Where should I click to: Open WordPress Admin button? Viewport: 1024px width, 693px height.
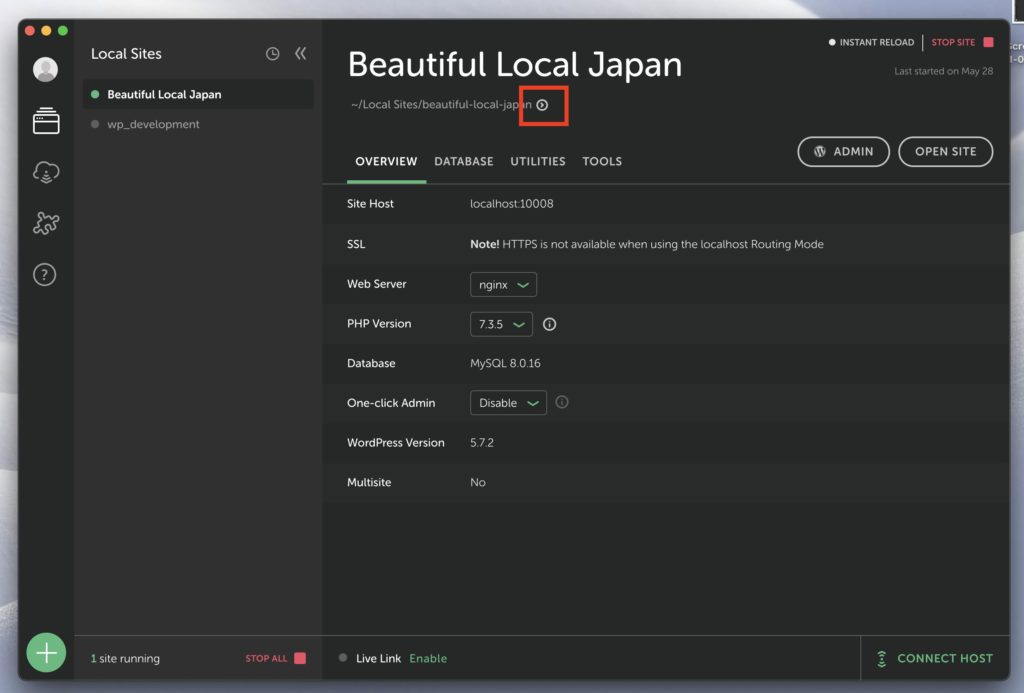(843, 152)
